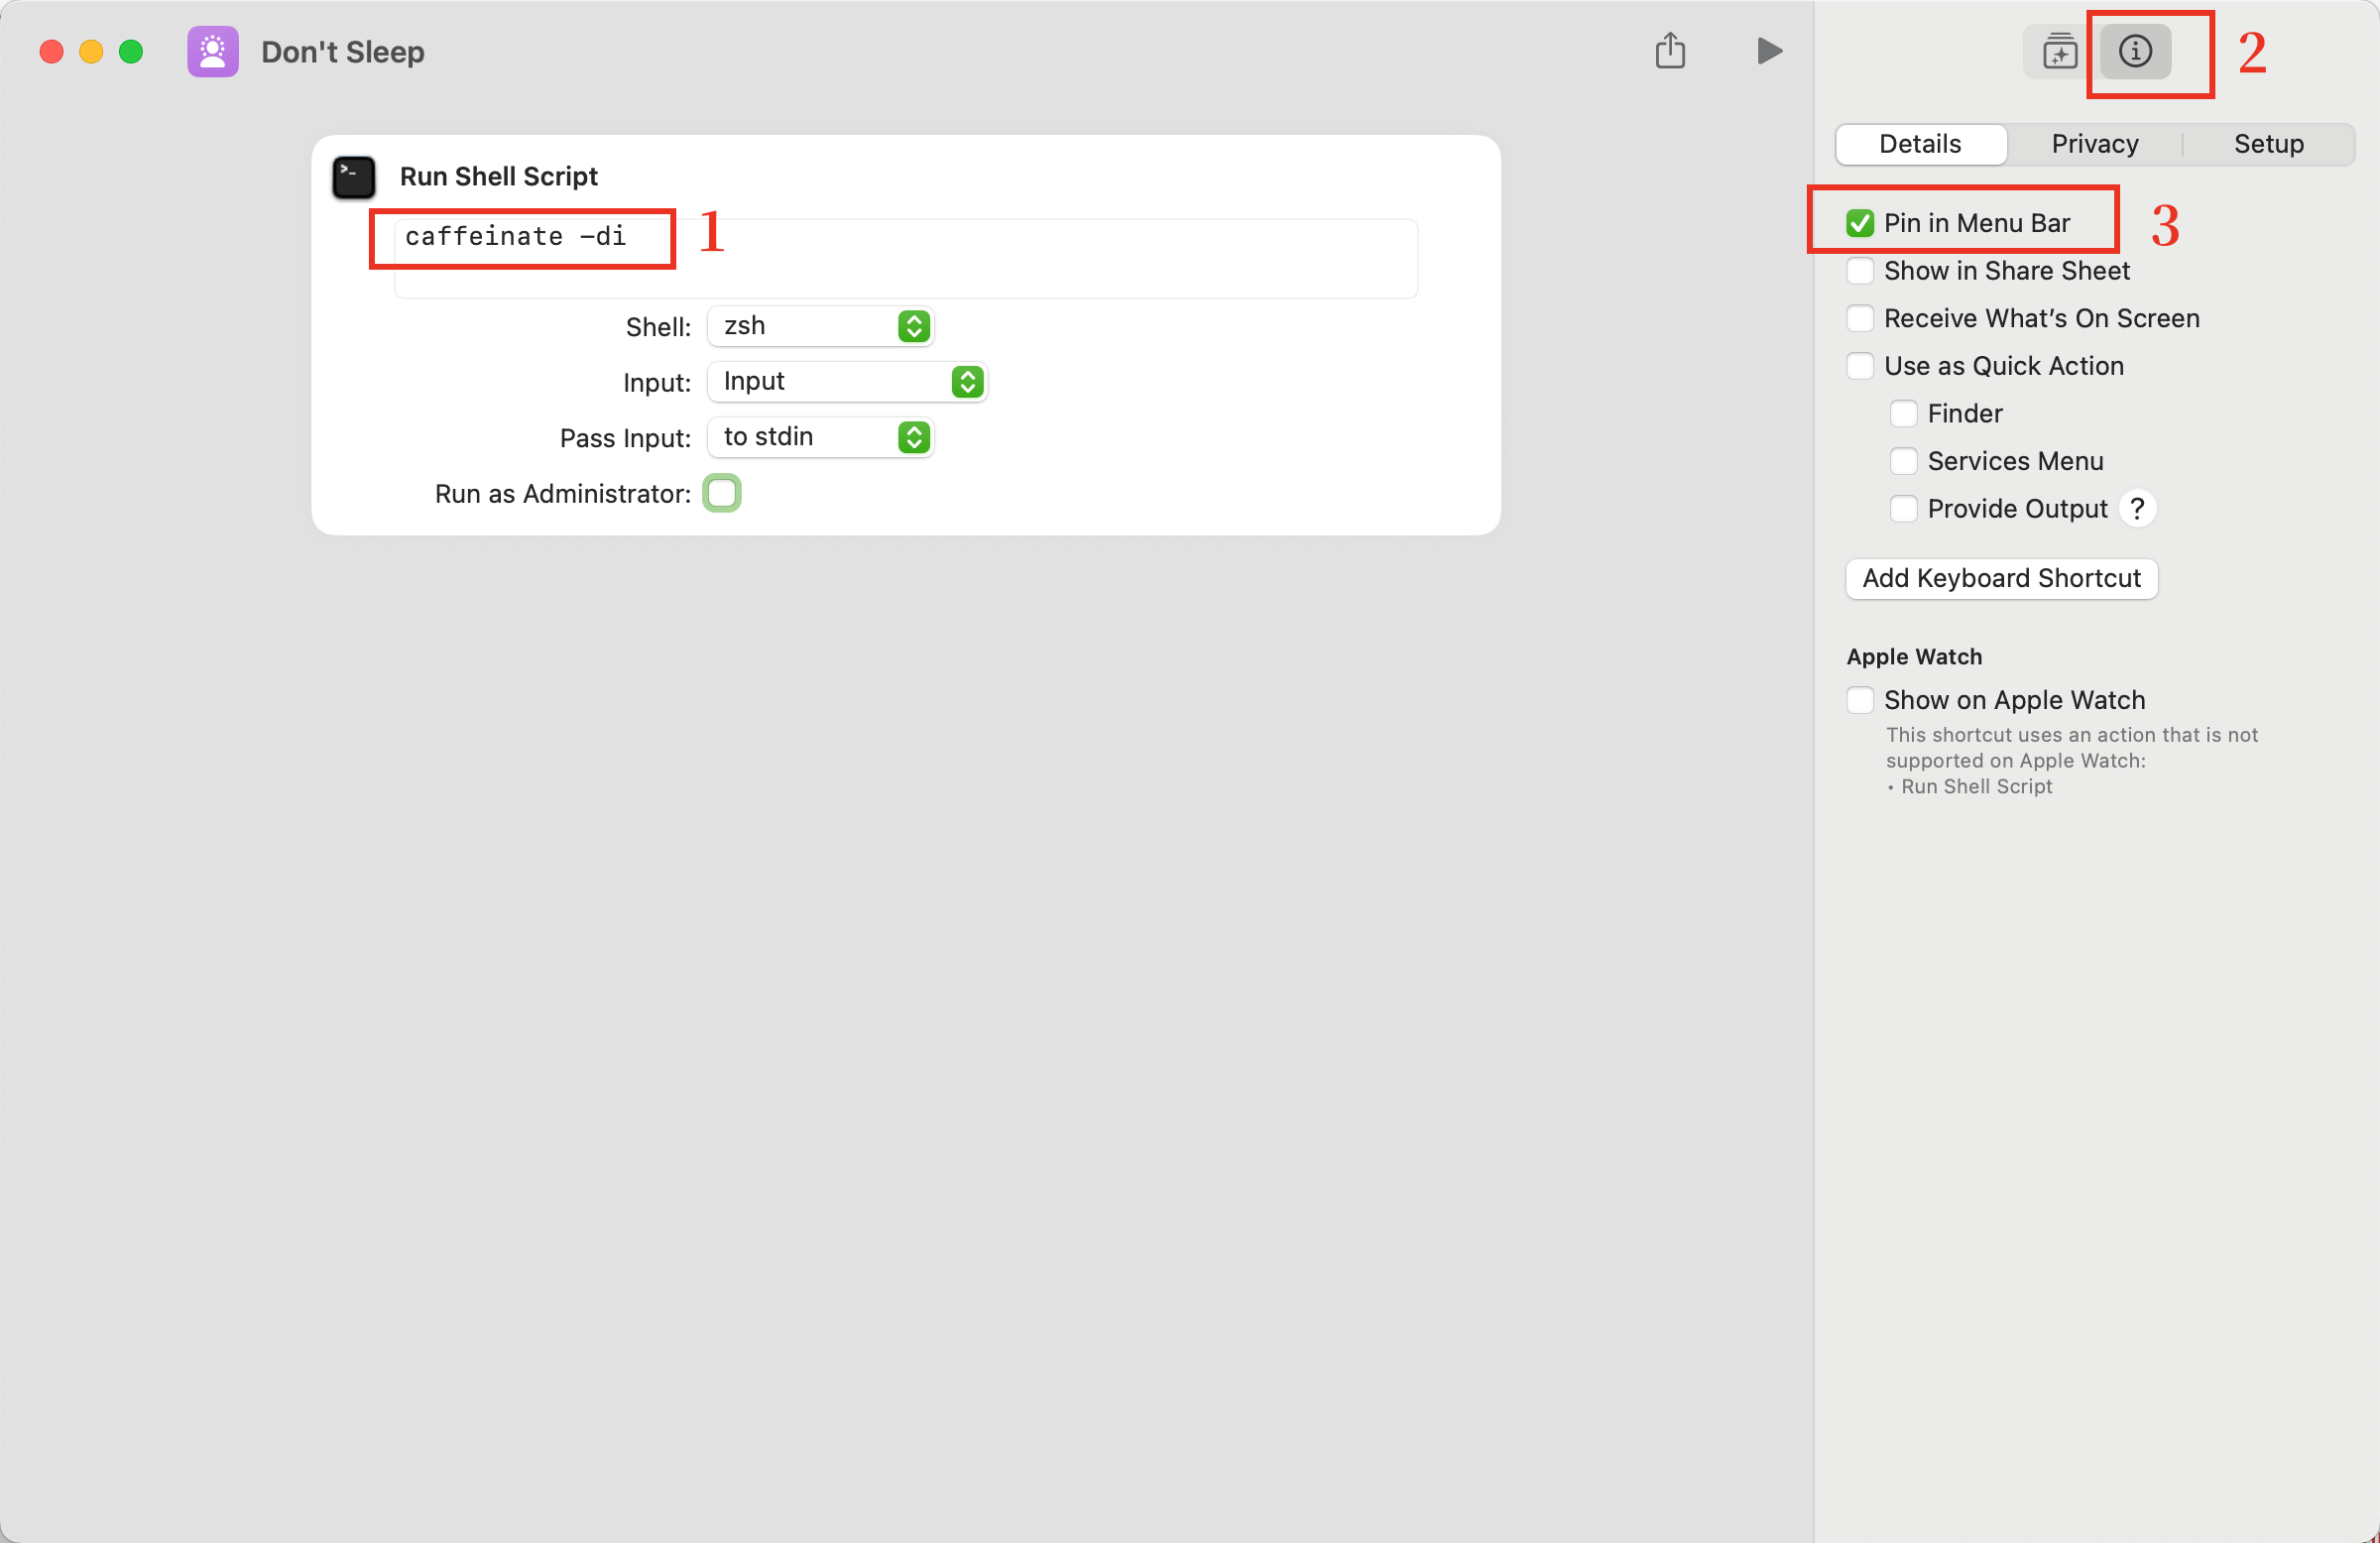Open the Action Library icon
This screenshot has height=1543, width=2380.
[2059, 51]
